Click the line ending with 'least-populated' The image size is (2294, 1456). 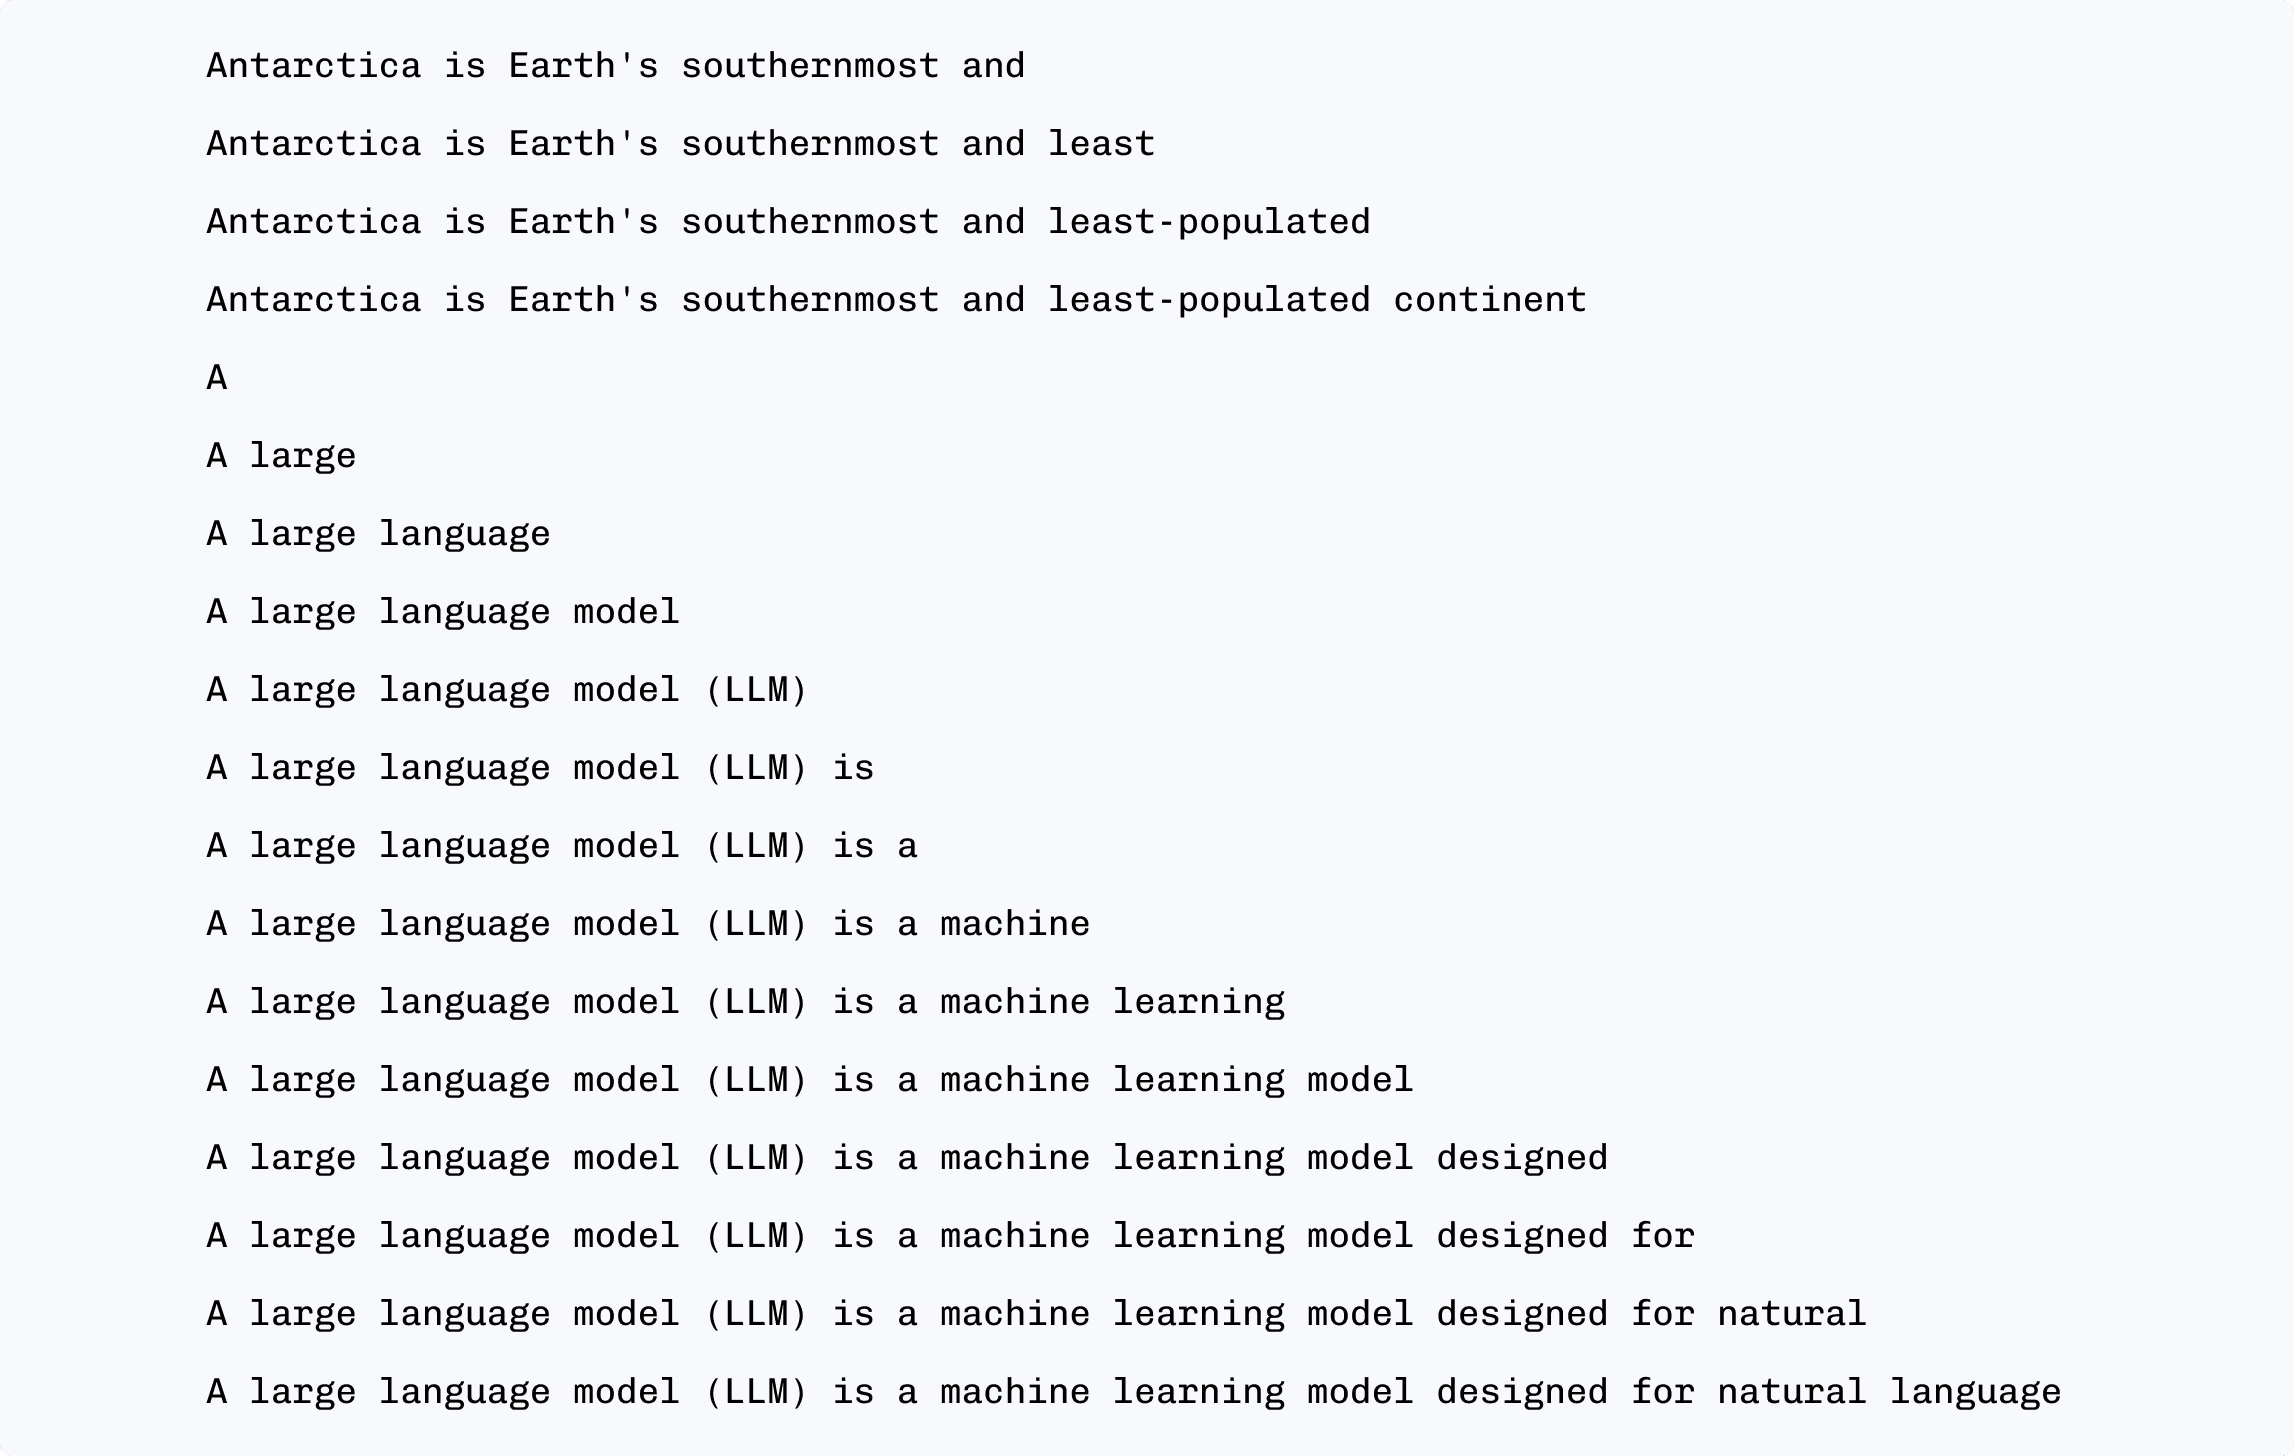pyautogui.click(x=789, y=222)
